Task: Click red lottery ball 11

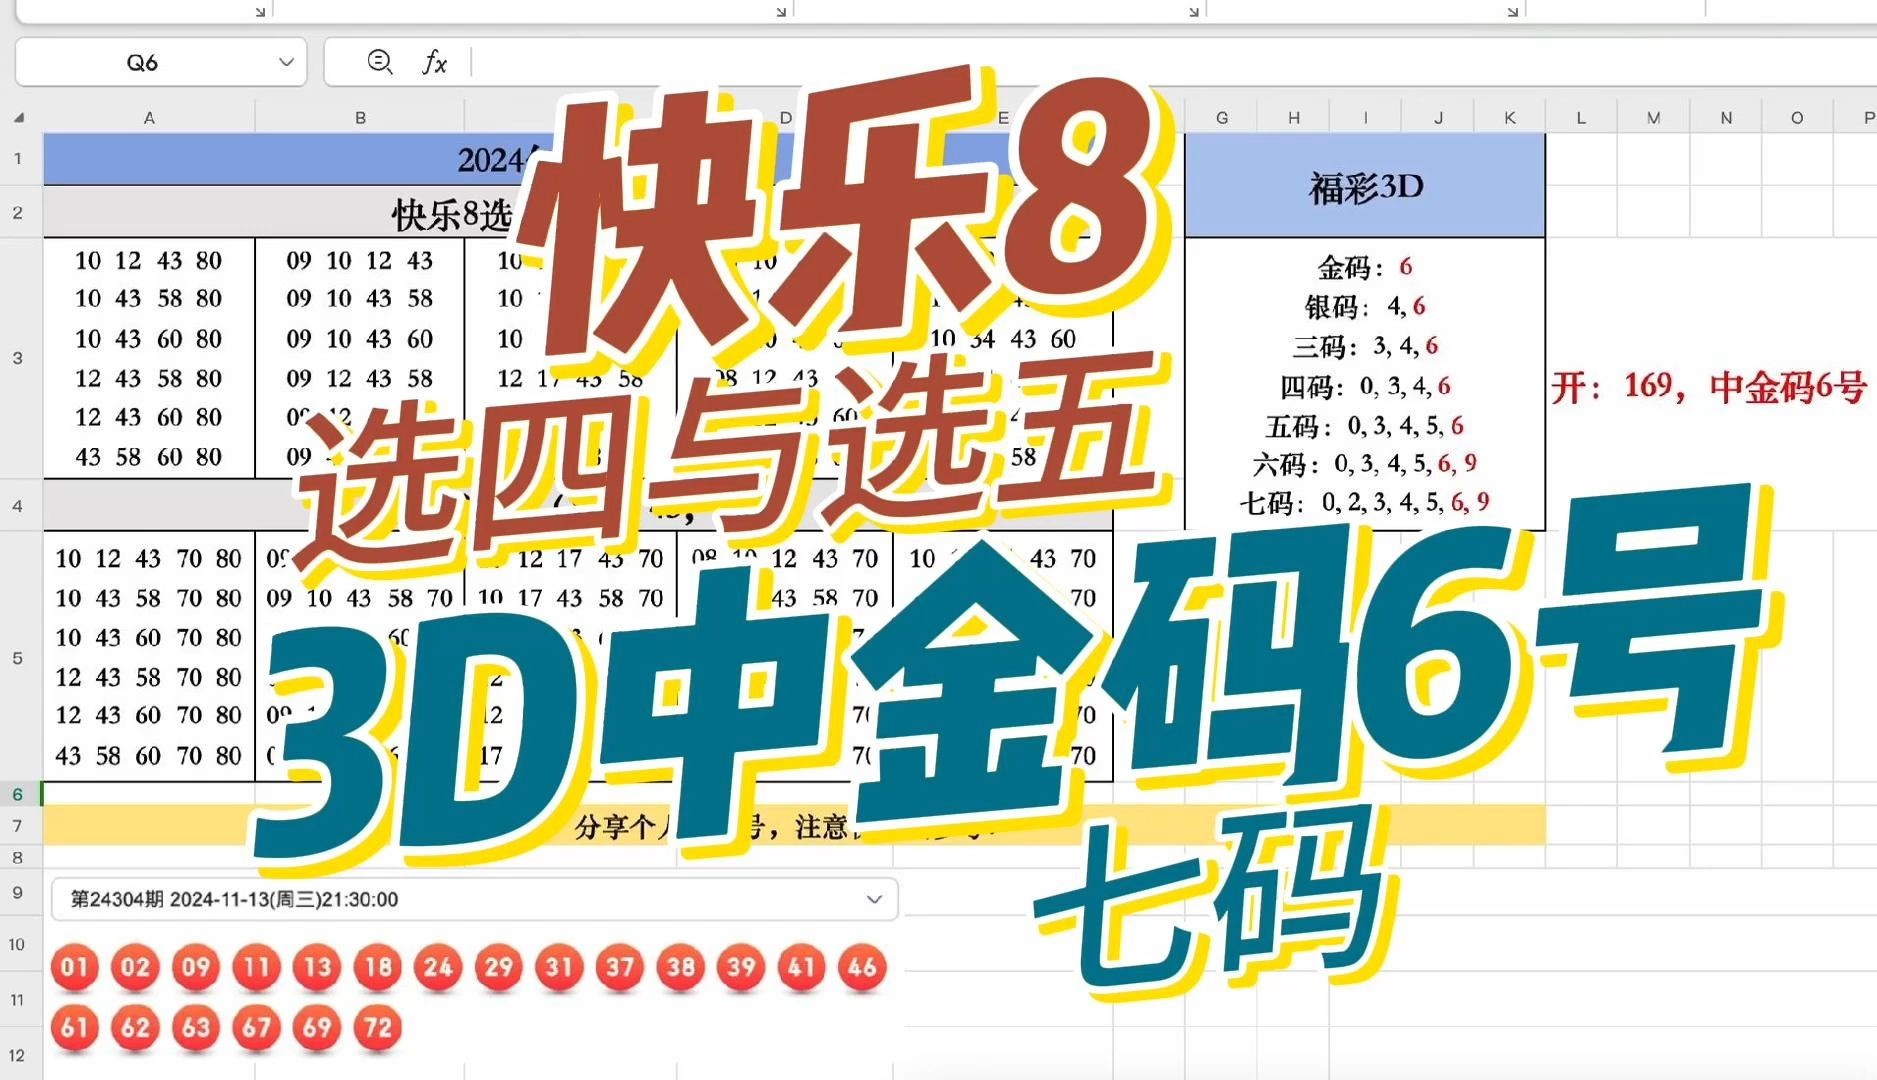Action: pos(256,967)
